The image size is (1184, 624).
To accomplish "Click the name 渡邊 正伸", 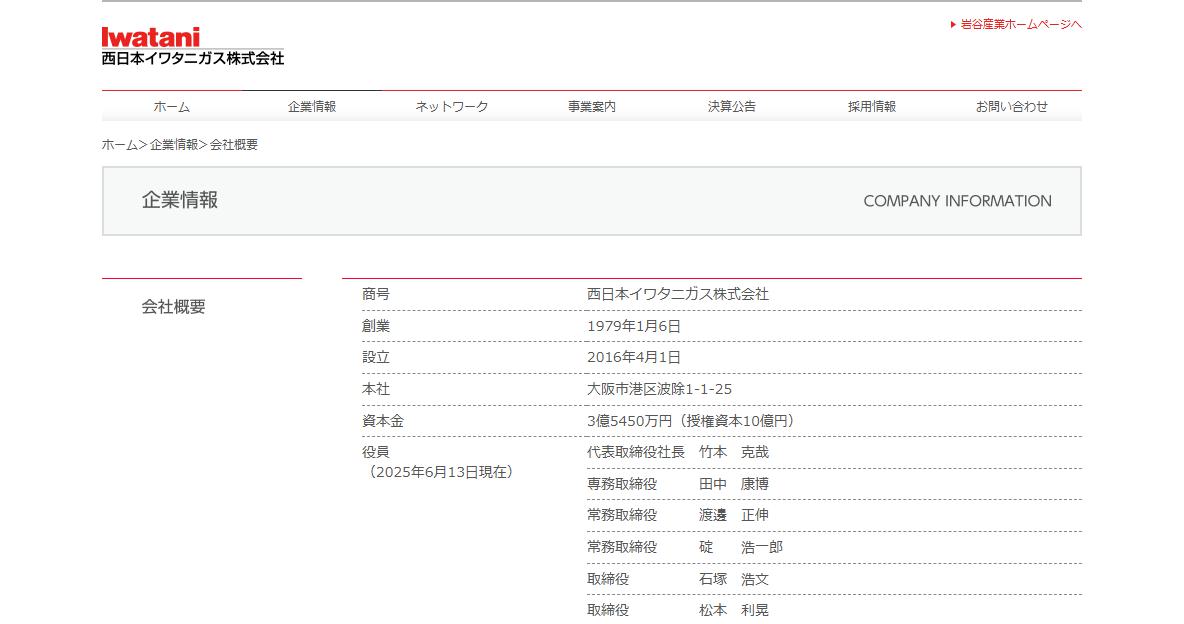I will pos(734,514).
